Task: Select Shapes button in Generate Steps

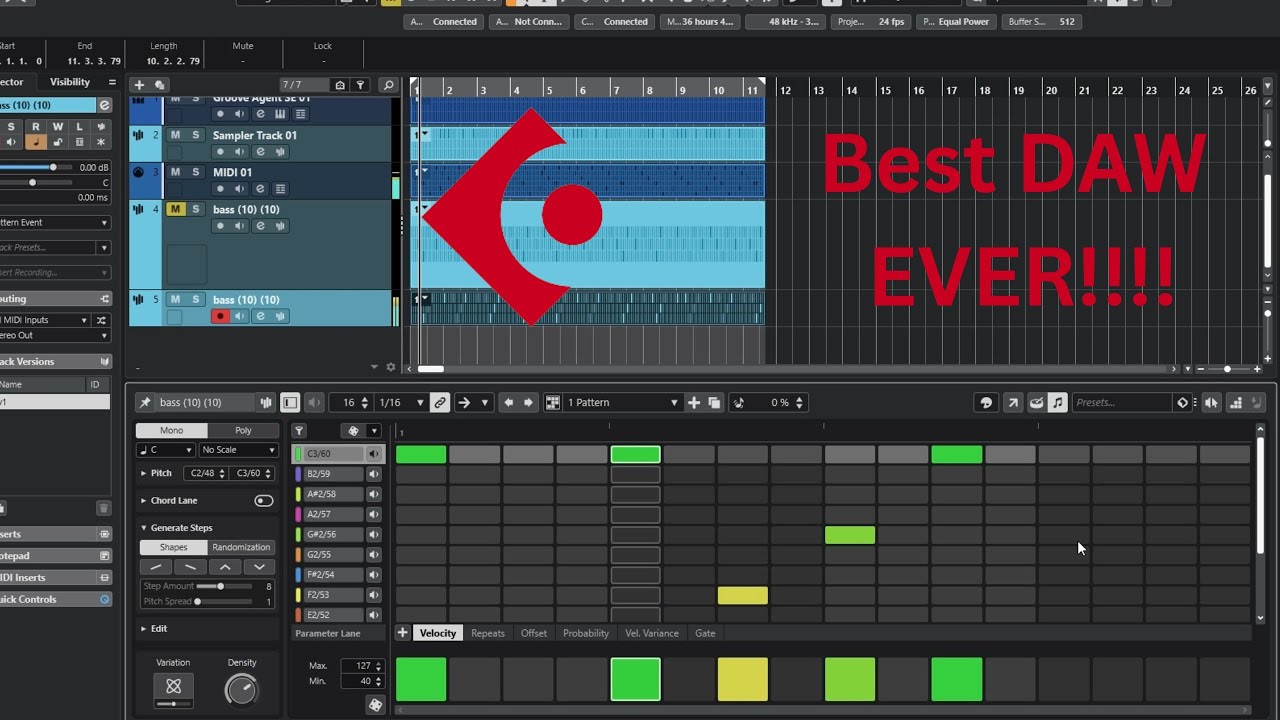Action: tap(174, 547)
